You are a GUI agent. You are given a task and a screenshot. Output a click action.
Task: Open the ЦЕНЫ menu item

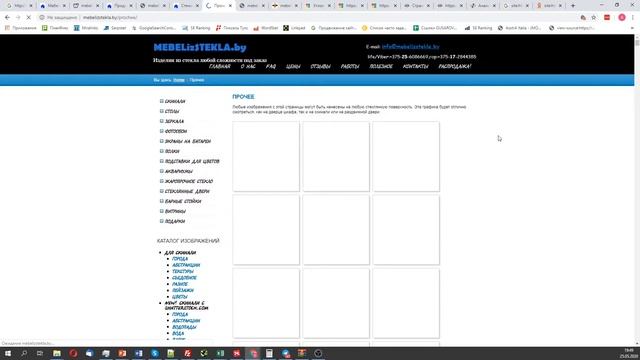click(293, 66)
